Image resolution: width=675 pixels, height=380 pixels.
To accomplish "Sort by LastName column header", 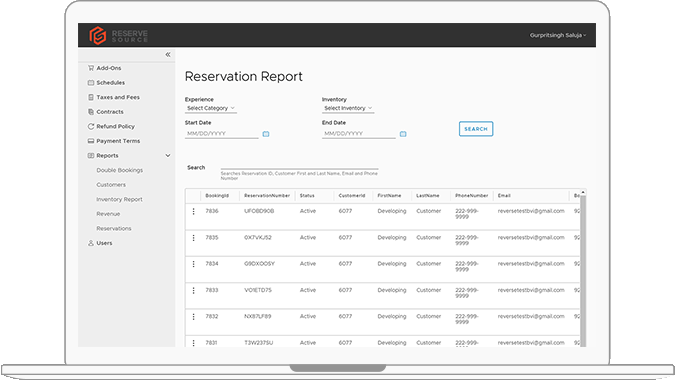I will click(428, 196).
